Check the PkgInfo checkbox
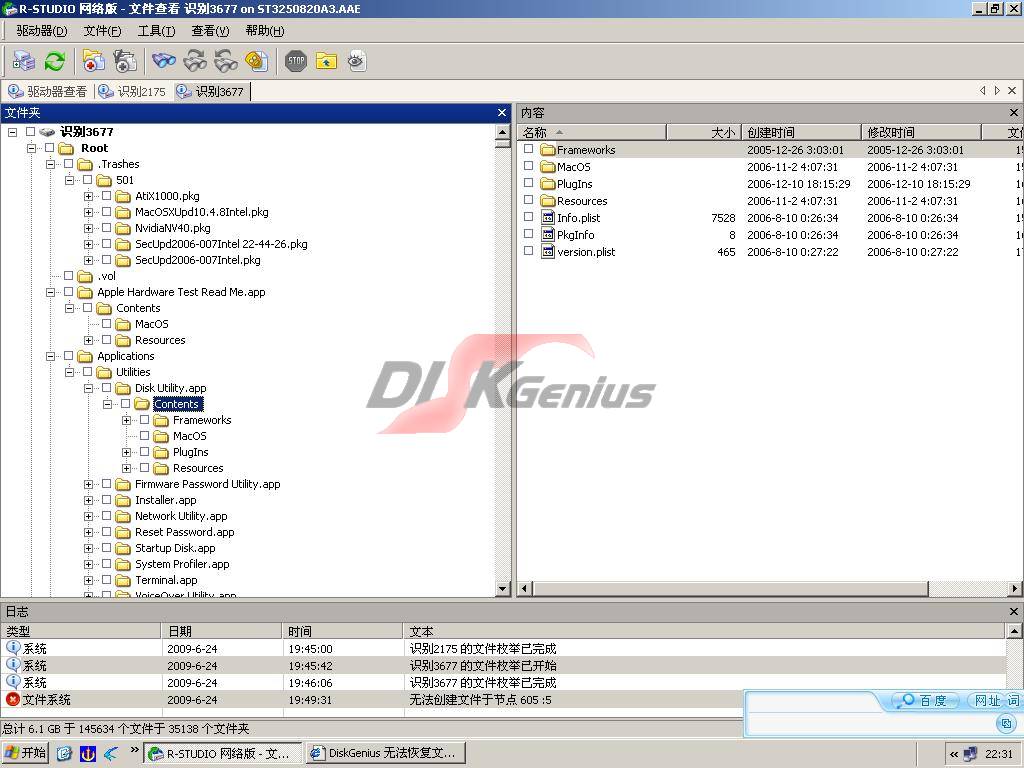Image resolution: width=1024 pixels, height=768 pixels. tap(528, 234)
